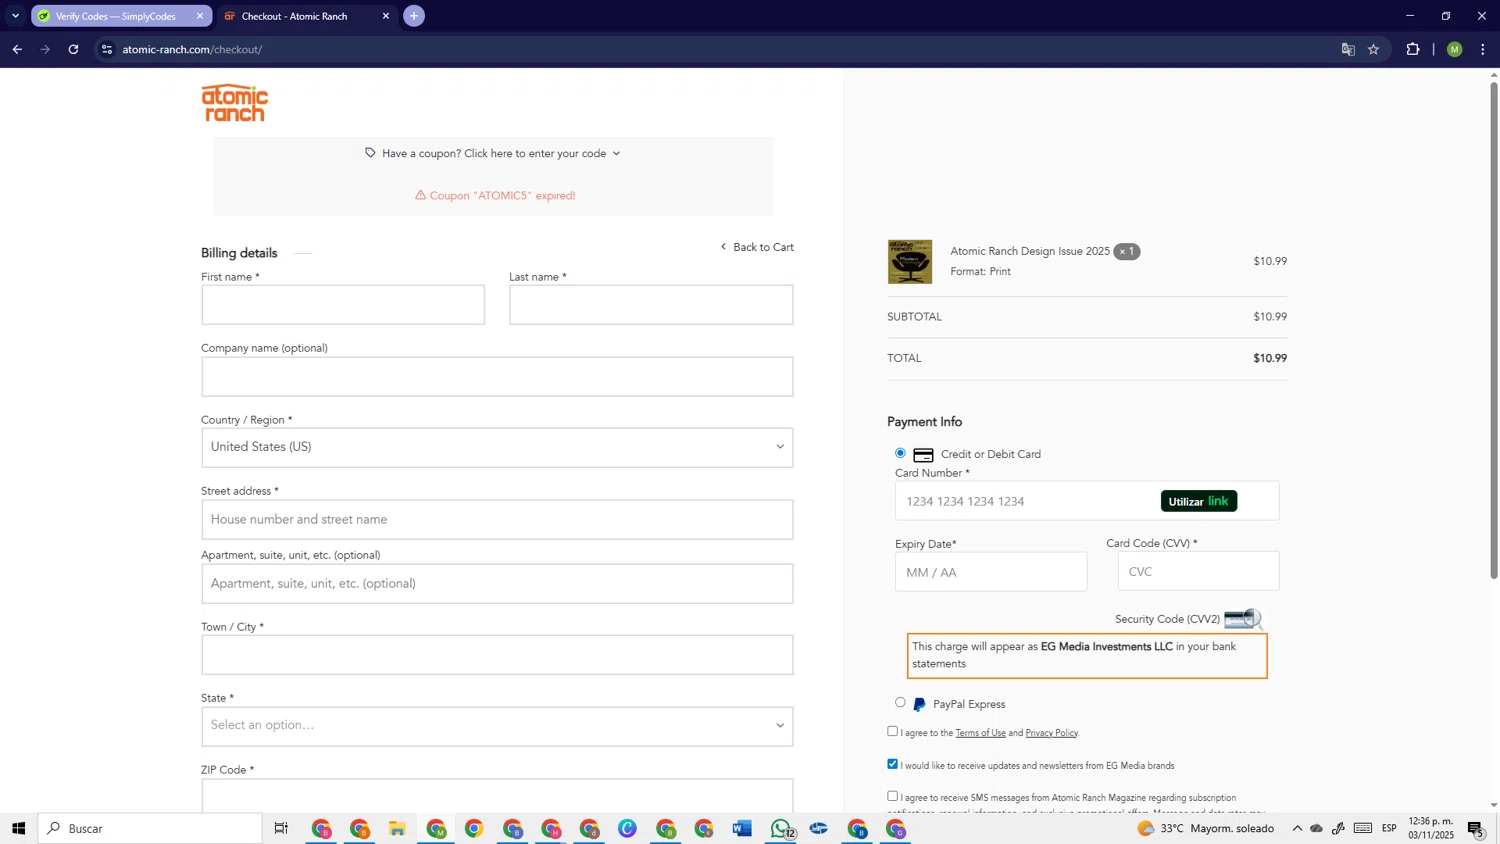Open WhatsApp from the taskbar

(x=781, y=828)
